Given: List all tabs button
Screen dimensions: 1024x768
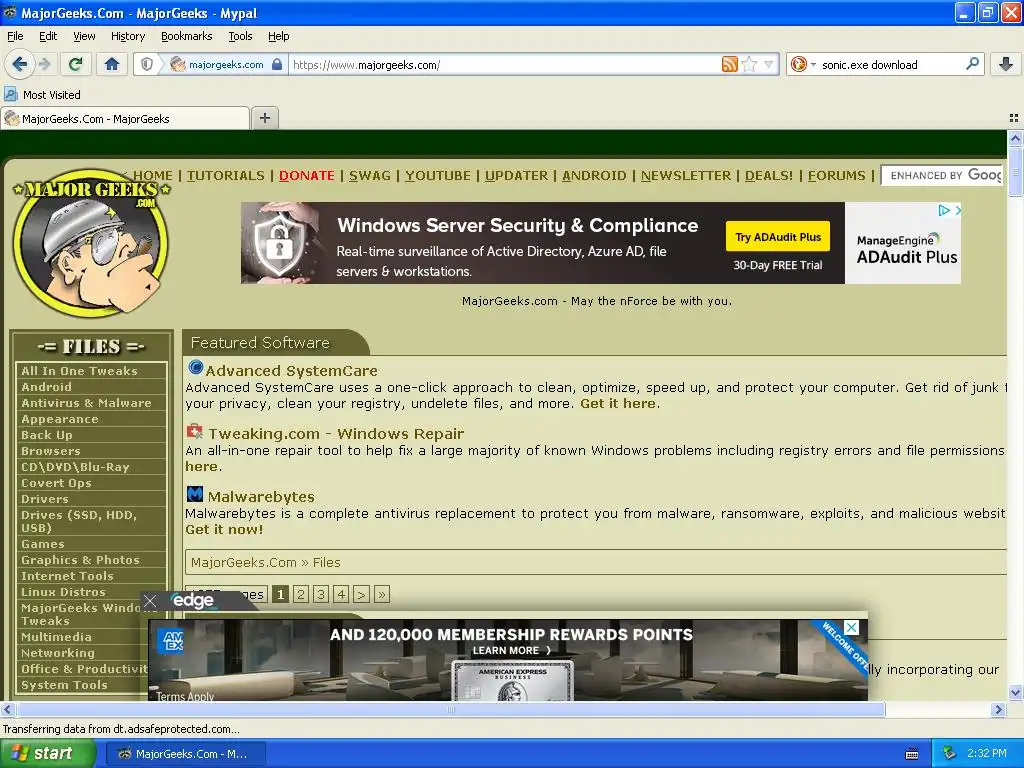Looking at the screenshot, I should tap(1014, 118).
